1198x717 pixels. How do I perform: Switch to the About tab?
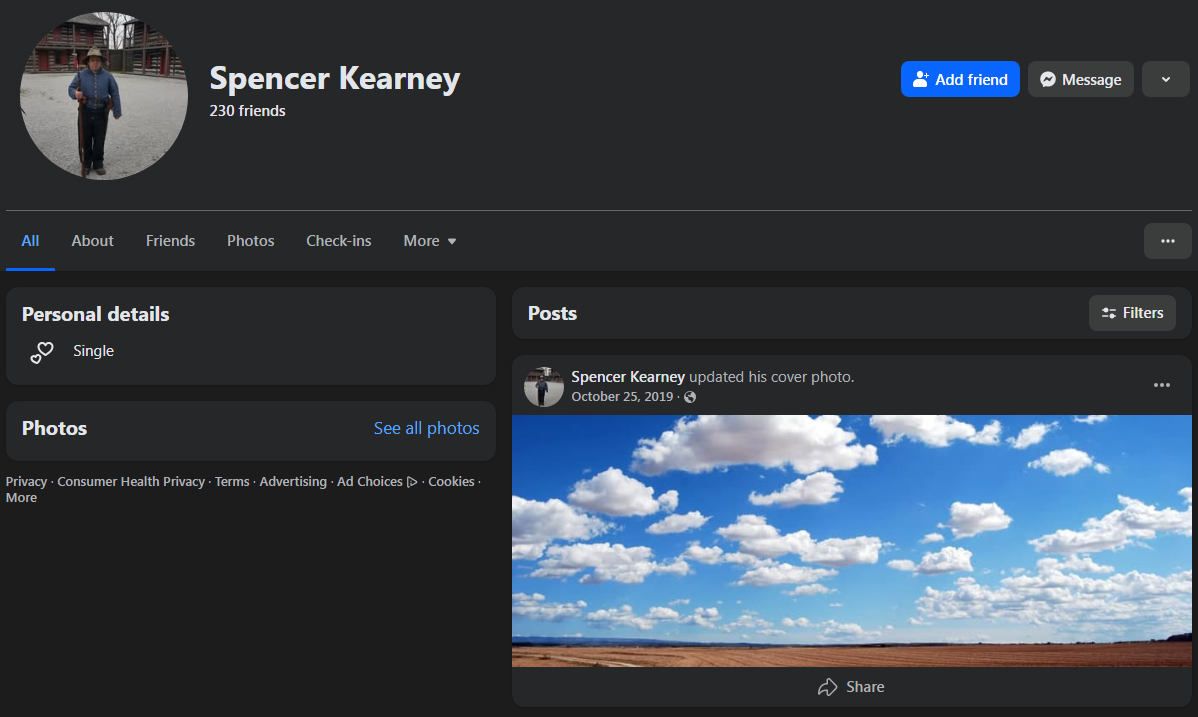point(92,241)
